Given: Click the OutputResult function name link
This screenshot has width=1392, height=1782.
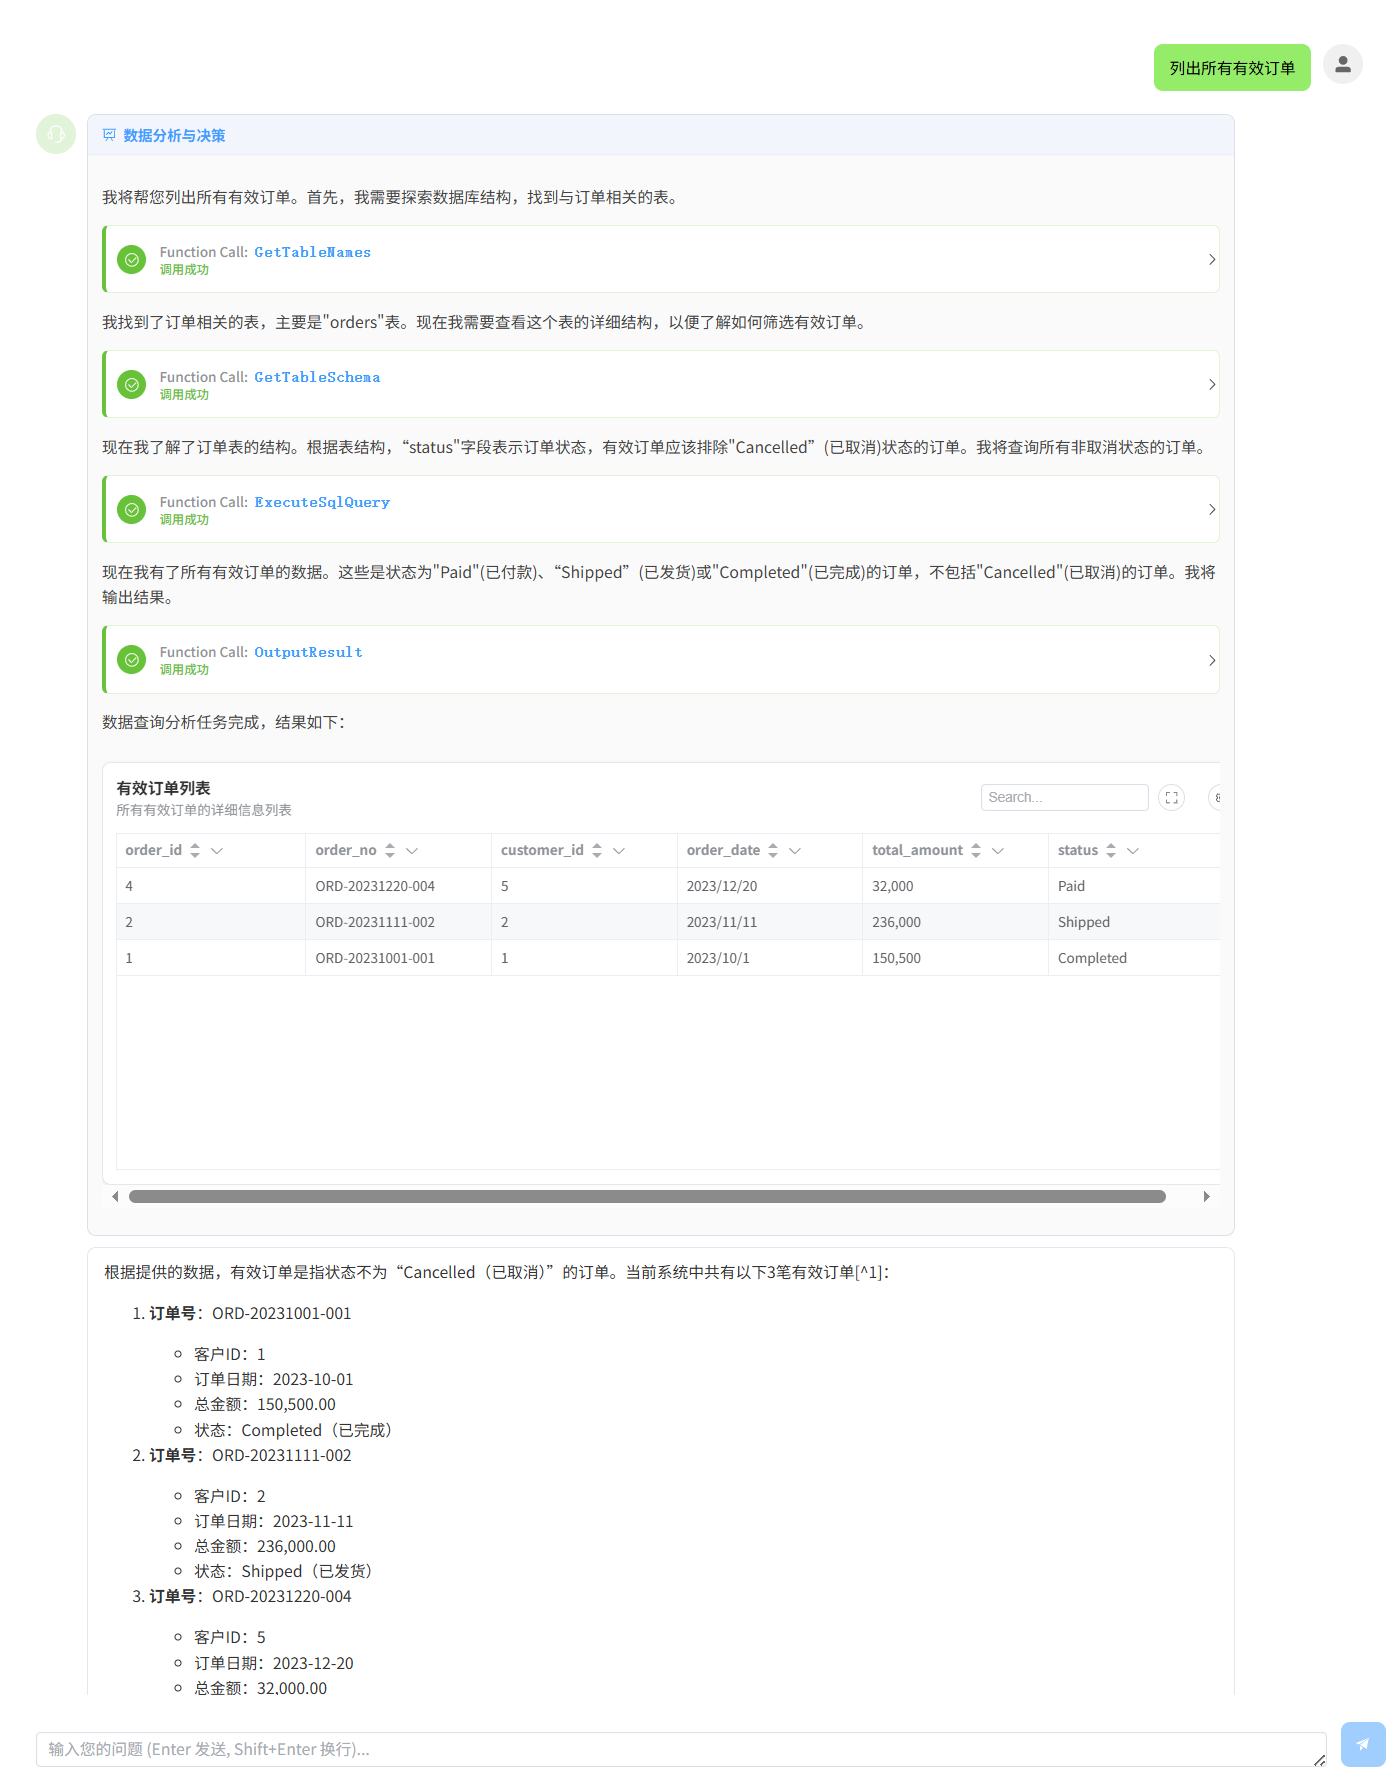Looking at the screenshot, I should (308, 652).
